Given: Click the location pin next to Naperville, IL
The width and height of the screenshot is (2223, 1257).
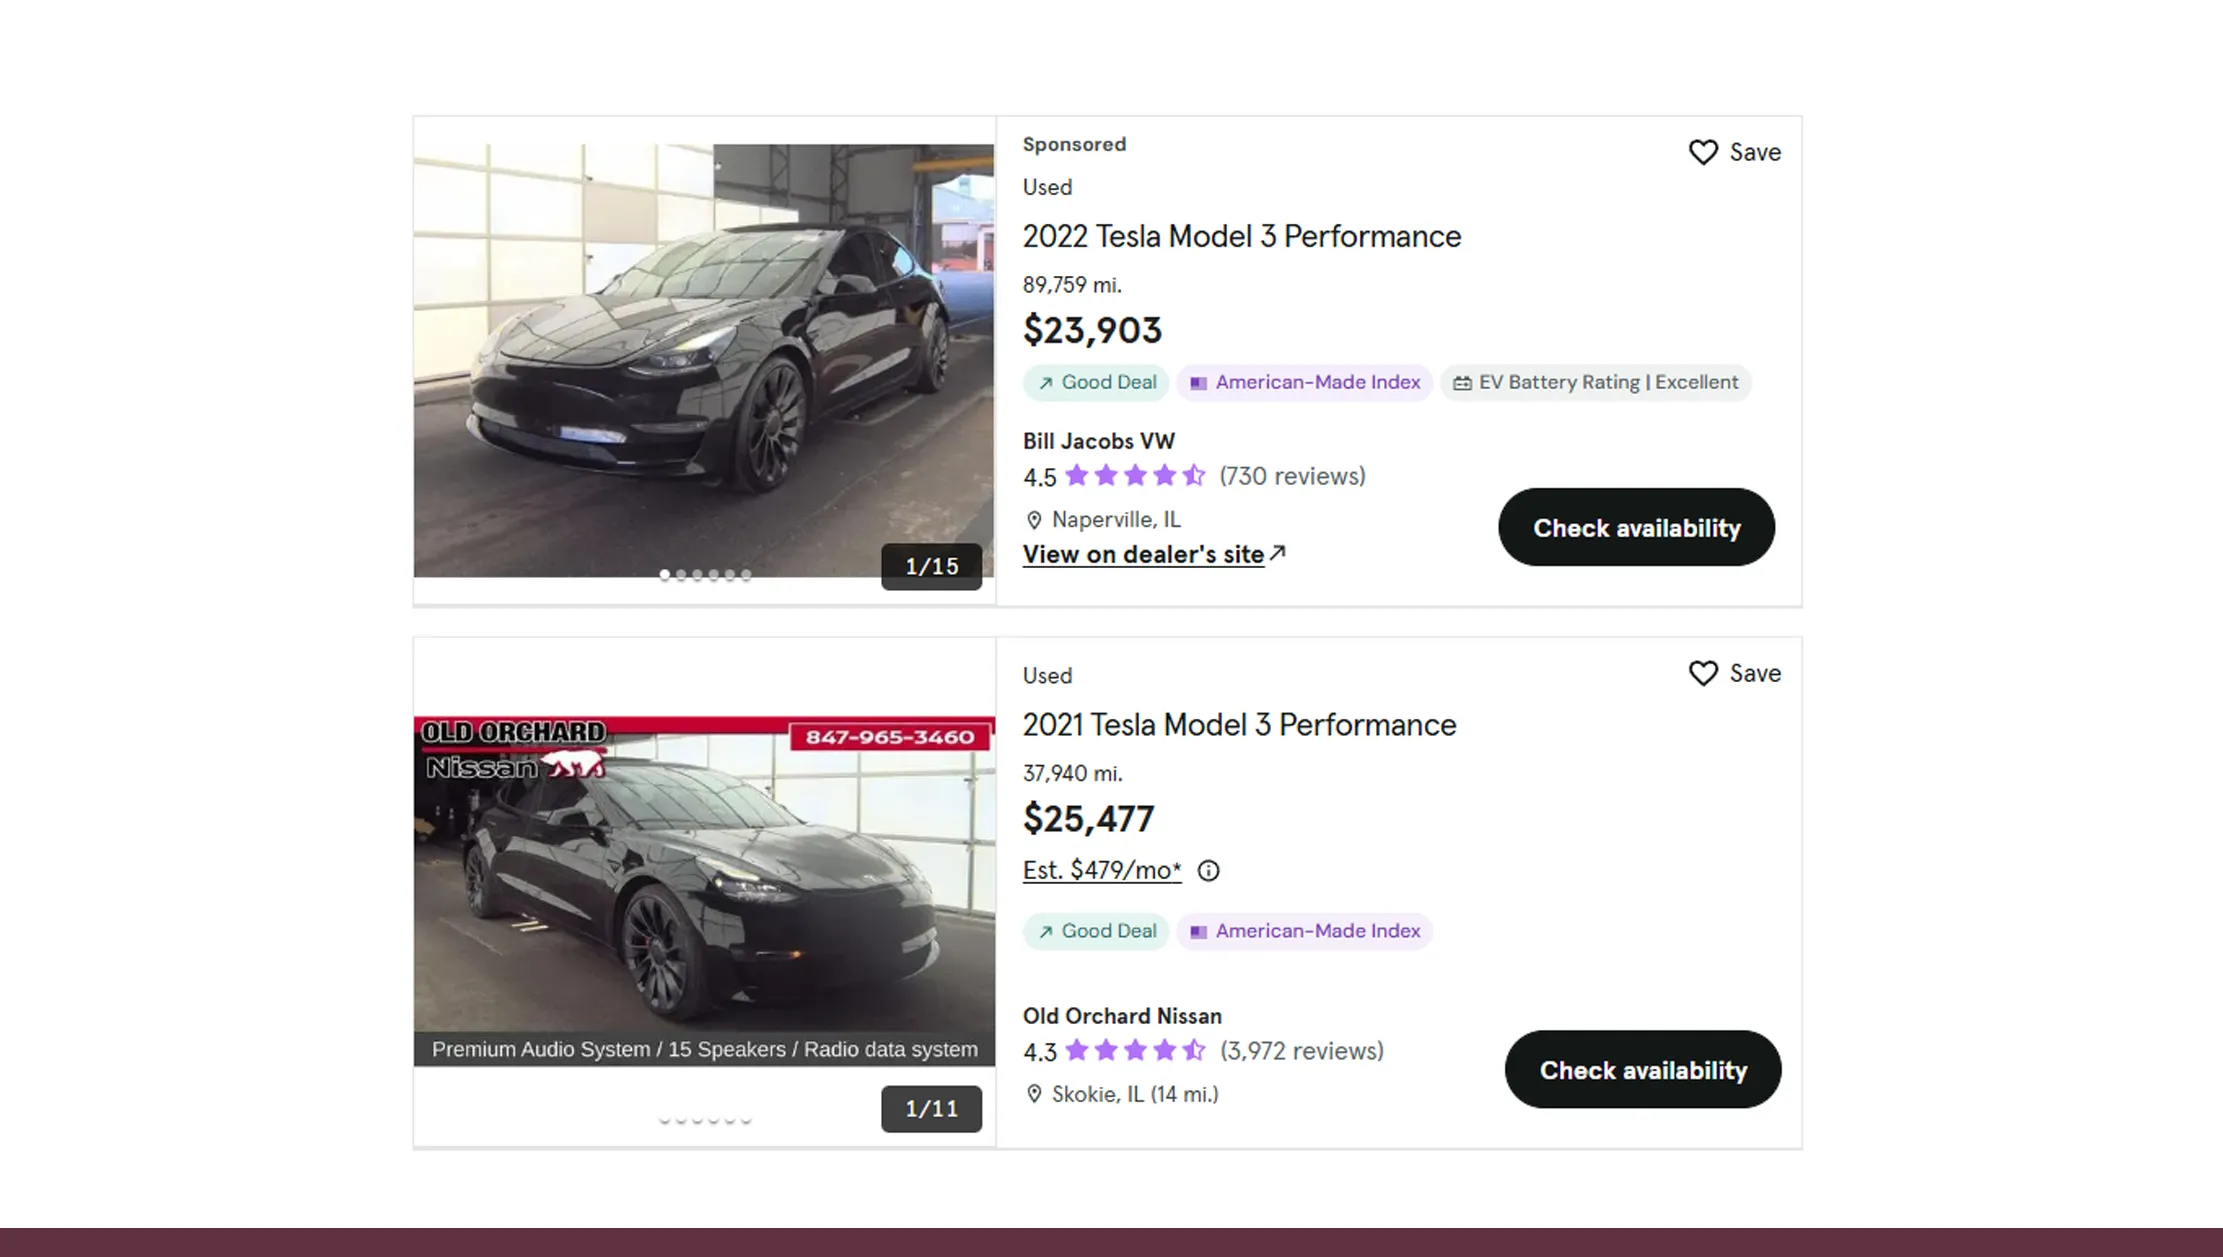Looking at the screenshot, I should tap(1034, 520).
